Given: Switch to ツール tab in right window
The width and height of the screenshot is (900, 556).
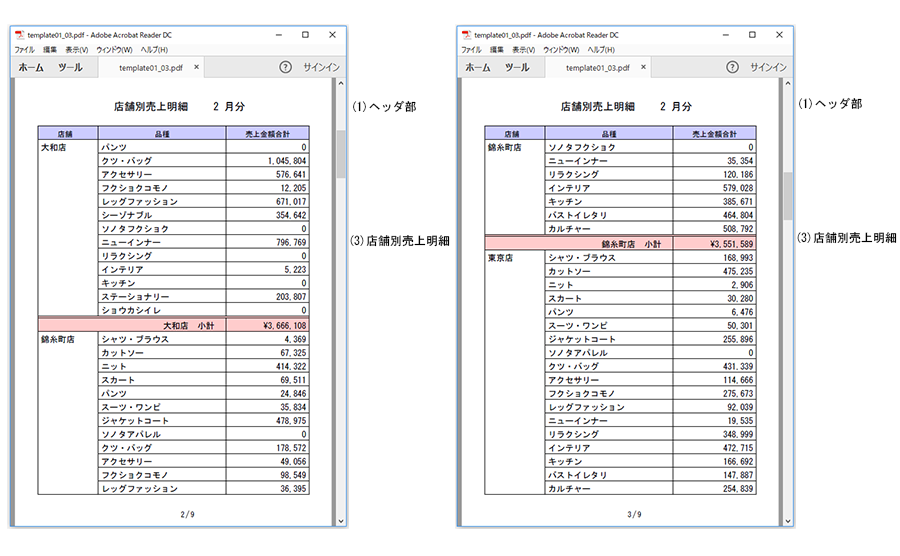Looking at the screenshot, I should pyautogui.click(x=517, y=68).
